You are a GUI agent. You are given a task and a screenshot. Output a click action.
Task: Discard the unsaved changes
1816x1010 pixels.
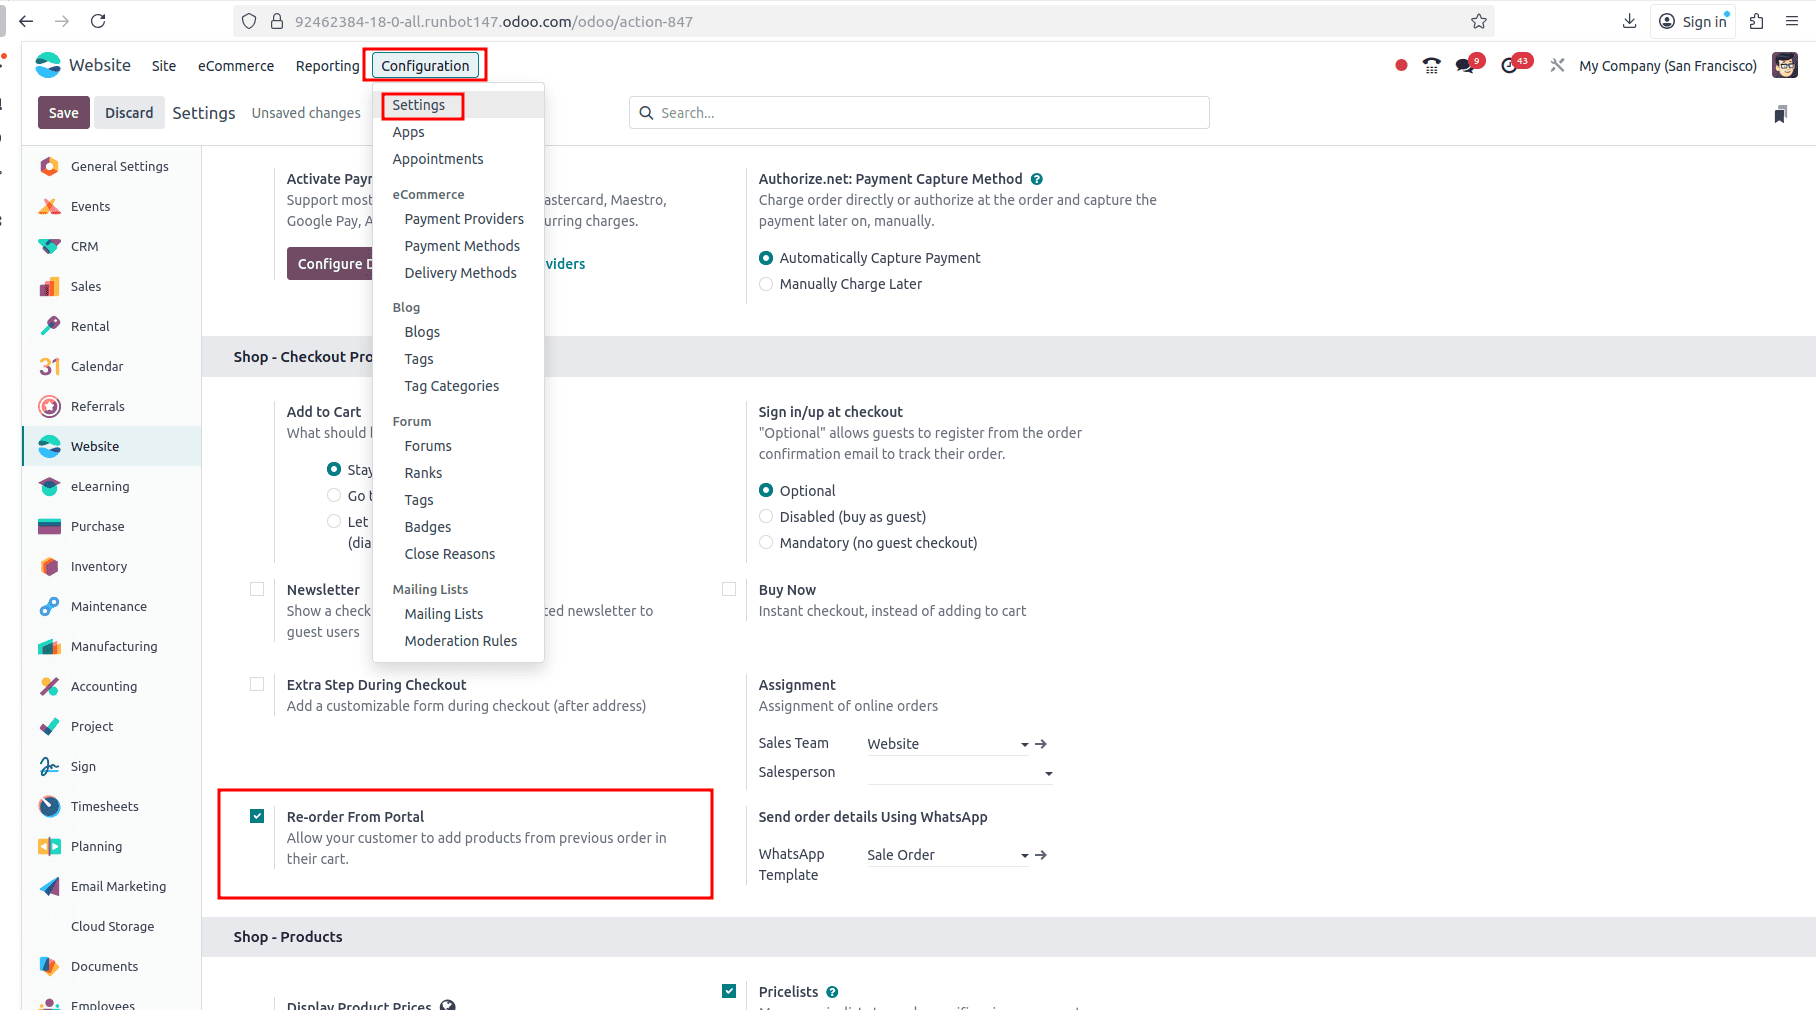[129, 112]
